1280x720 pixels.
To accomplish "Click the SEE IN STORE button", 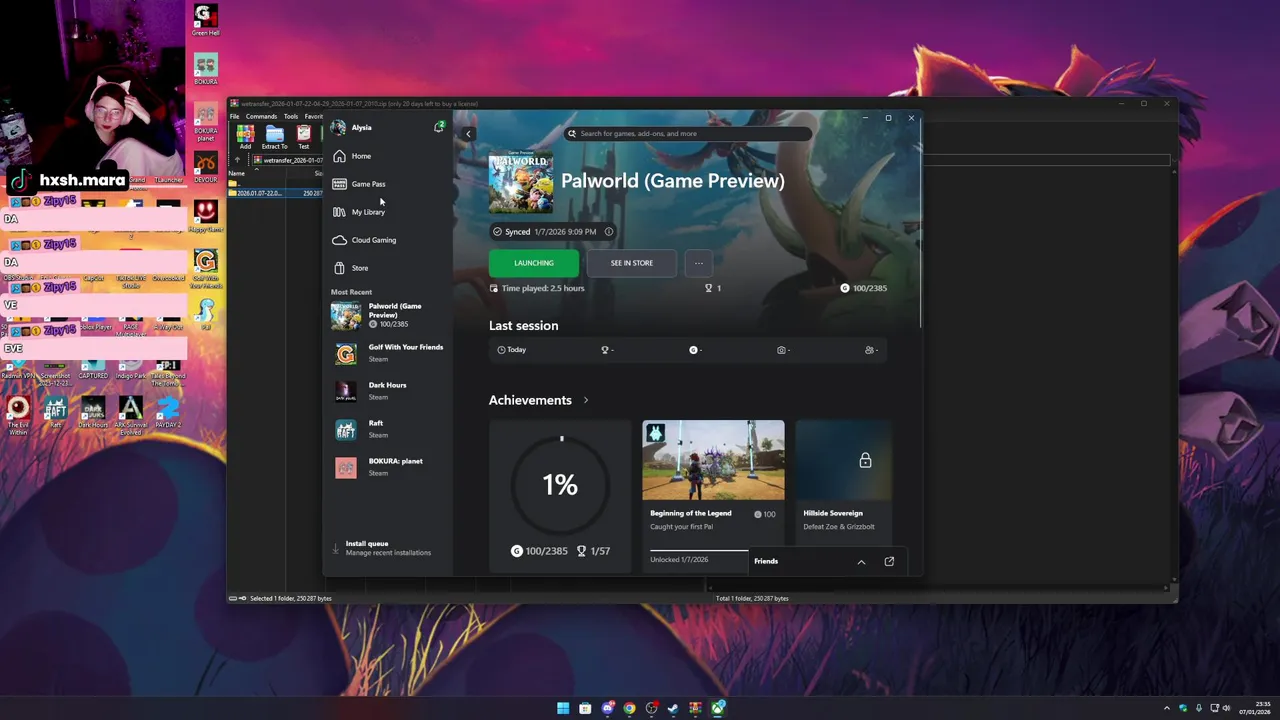I will [631, 263].
